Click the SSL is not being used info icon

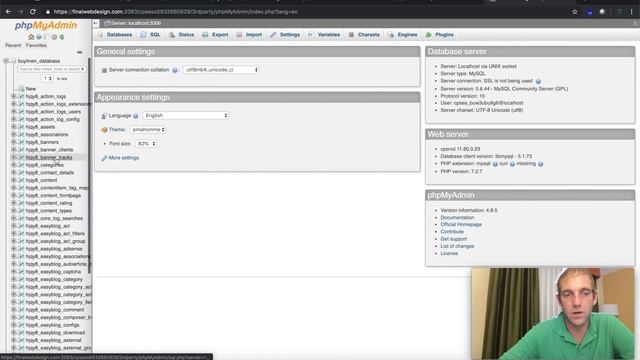click(x=538, y=81)
